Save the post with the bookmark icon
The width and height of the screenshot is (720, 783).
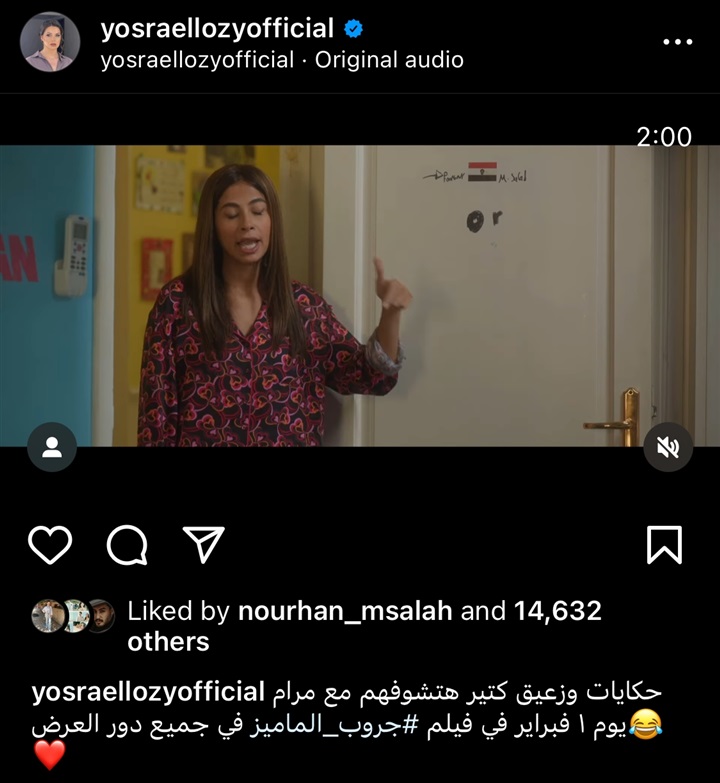(x=664, y=545)
